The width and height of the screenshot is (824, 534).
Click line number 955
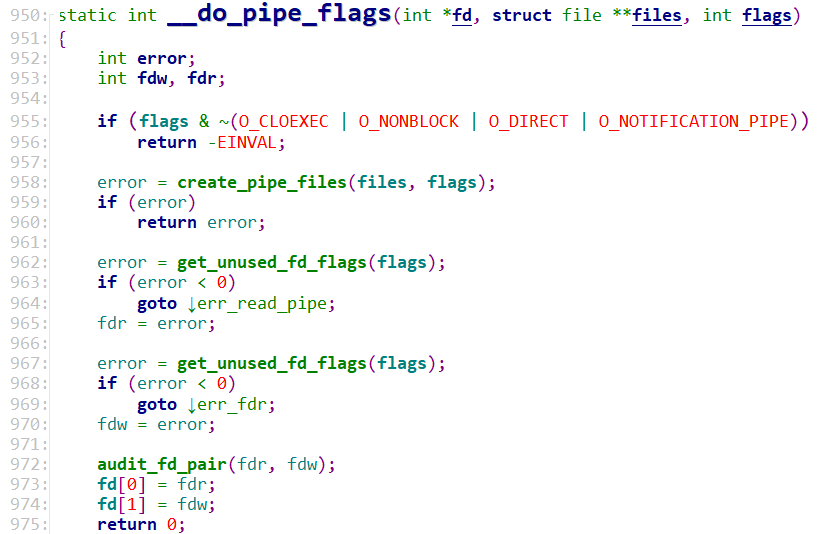tap(25, 121)
